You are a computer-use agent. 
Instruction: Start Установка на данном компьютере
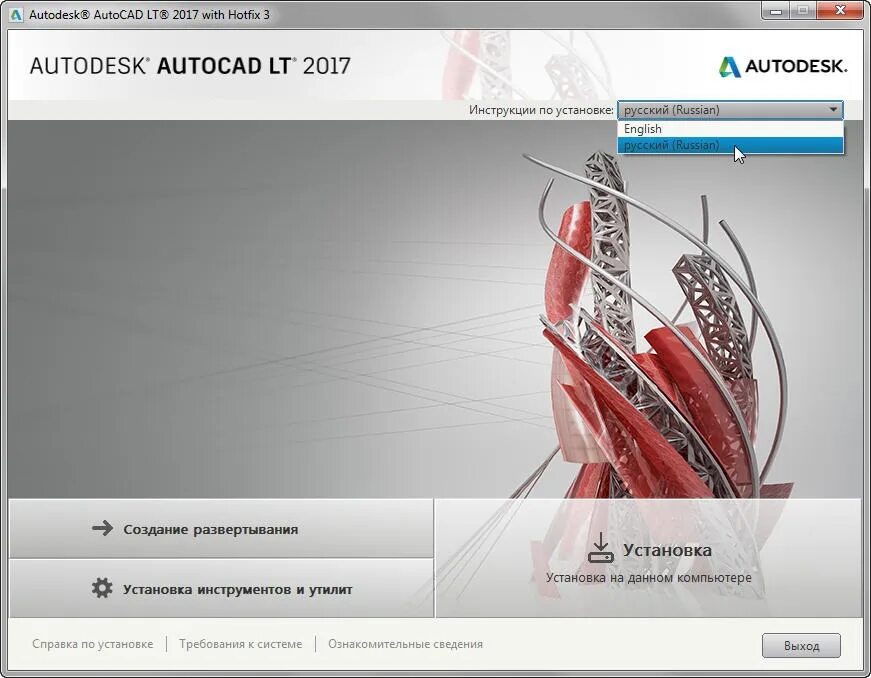[x=649, y=558]
